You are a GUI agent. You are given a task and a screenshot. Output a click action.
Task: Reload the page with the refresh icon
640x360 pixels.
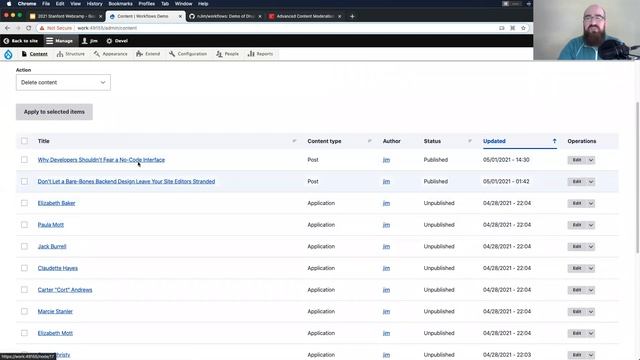click(28, 28)
